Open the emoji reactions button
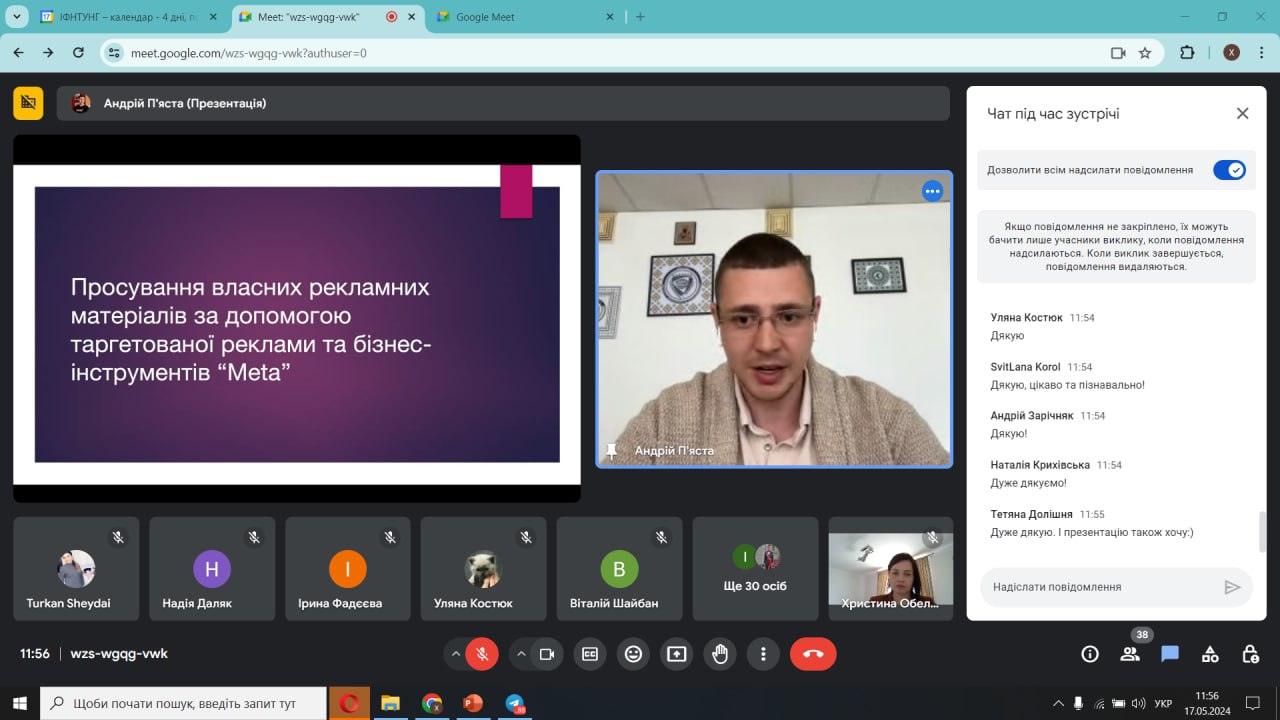This screenshot has width=1280, height=720. click(x=633, y=654)
